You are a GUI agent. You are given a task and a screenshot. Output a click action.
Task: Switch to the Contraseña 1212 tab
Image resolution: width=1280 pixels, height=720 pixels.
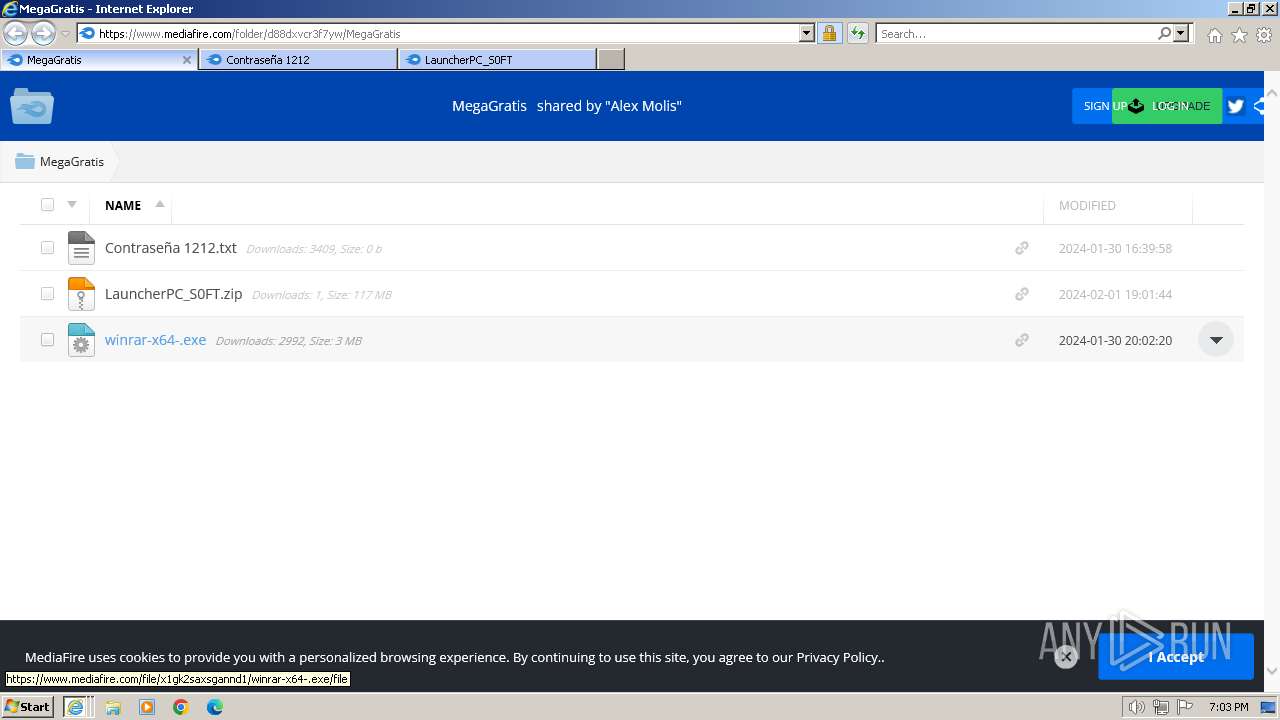298,60
